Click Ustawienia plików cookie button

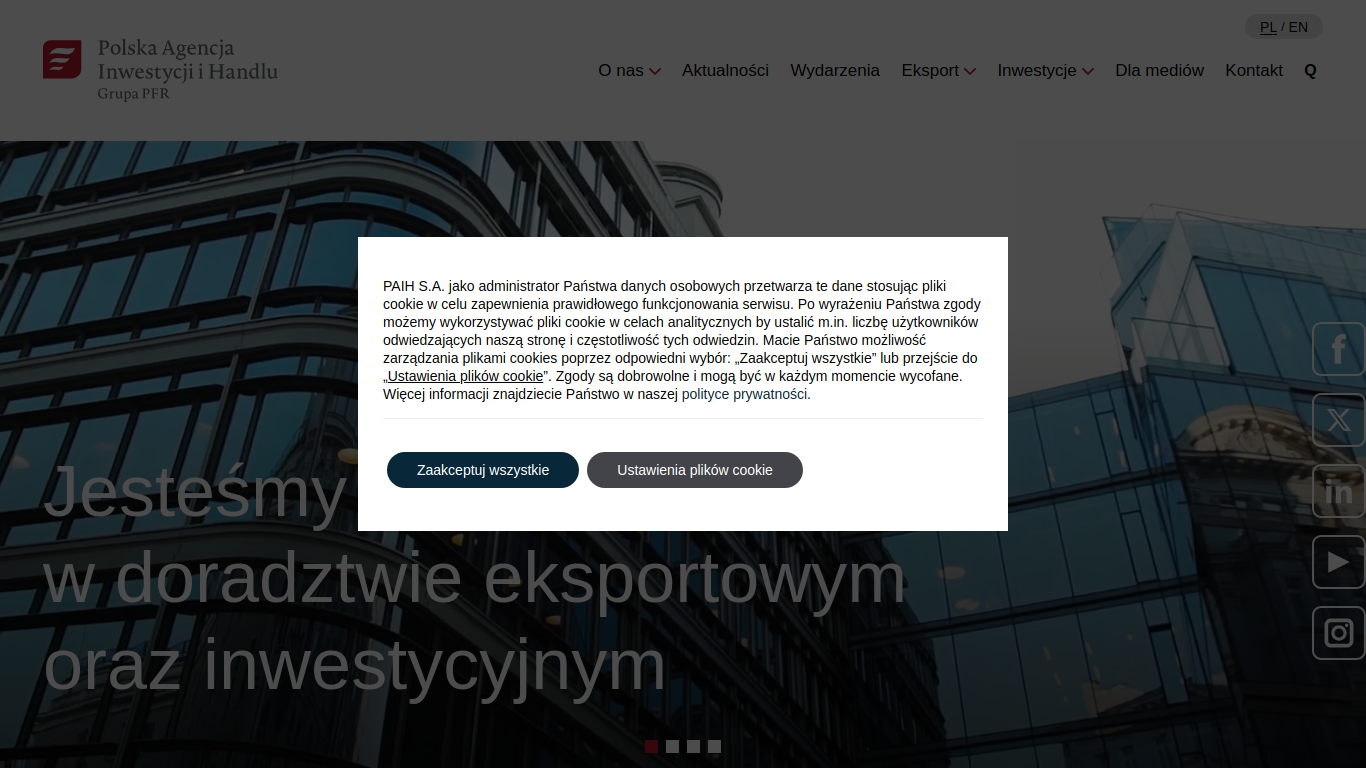coord(695,470)
